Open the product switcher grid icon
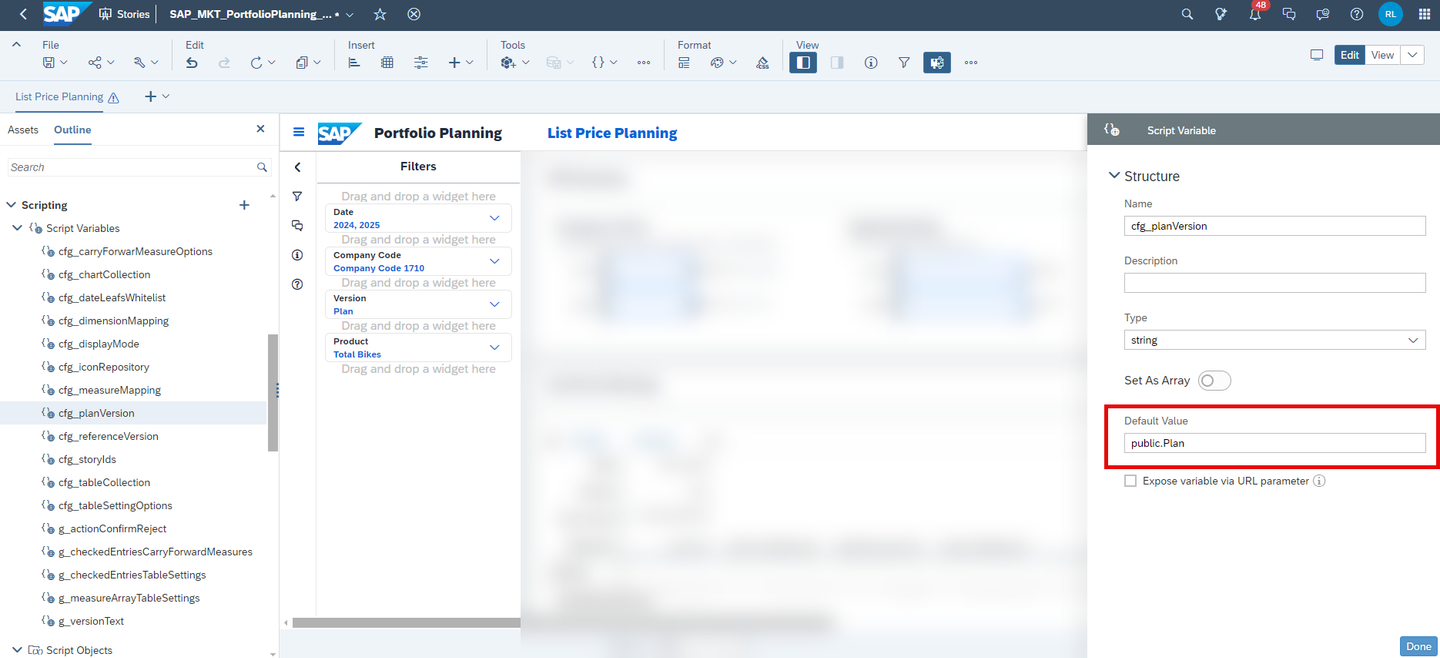1440x658 pixels. [1425, 14]
